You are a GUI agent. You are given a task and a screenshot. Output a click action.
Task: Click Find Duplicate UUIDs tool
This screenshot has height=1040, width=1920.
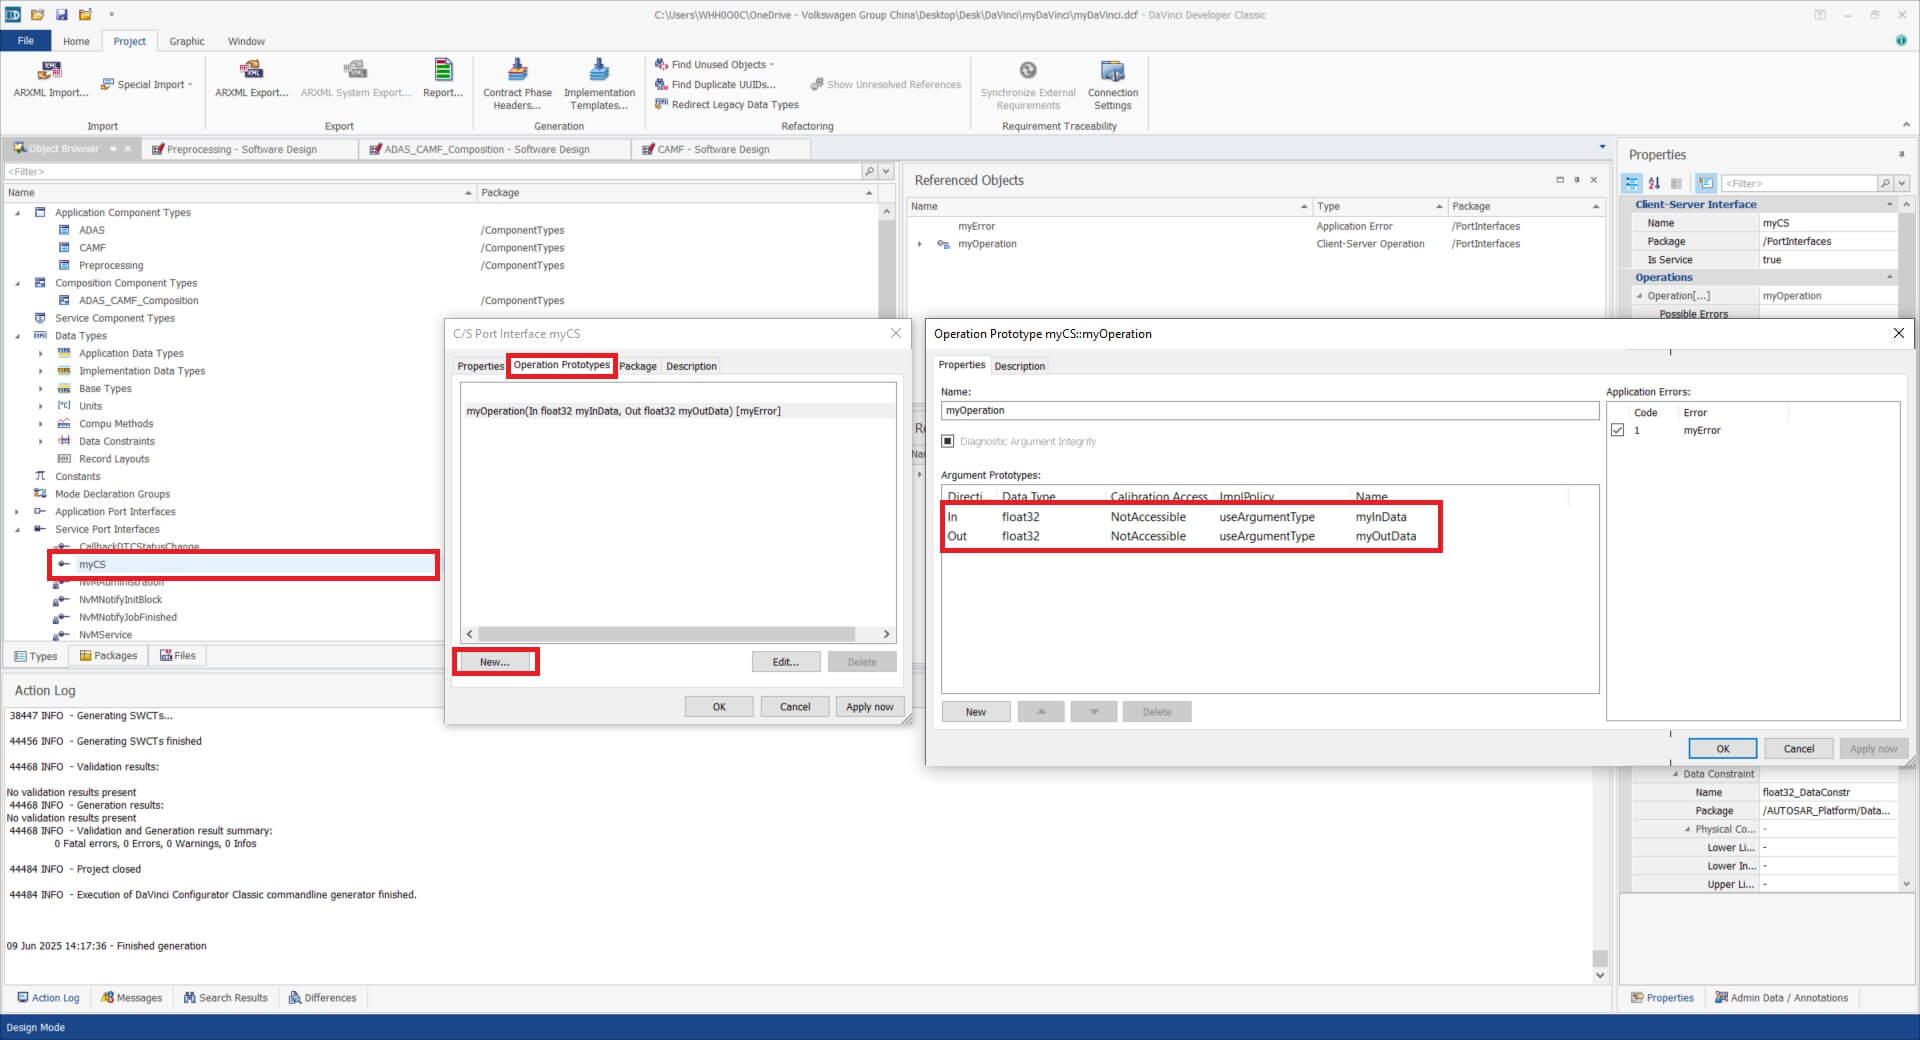click(715, 85)
